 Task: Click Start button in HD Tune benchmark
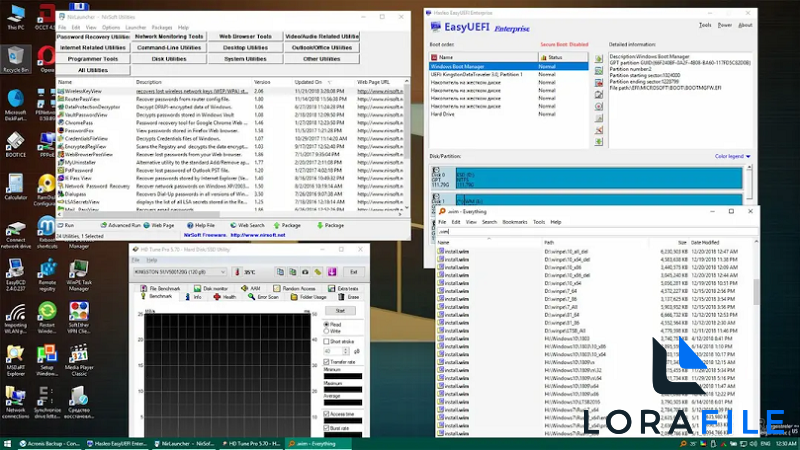point(340,311)
